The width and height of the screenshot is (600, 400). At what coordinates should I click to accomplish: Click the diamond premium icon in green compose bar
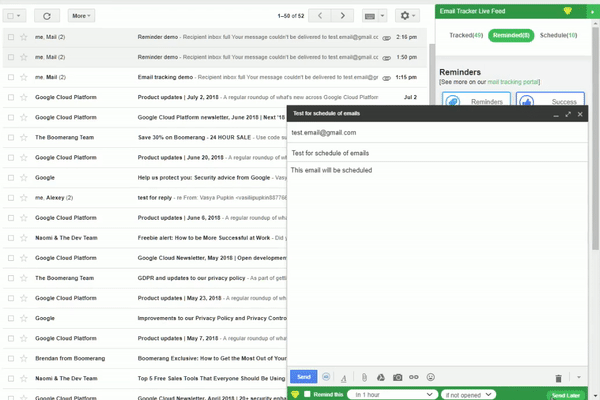295,394
